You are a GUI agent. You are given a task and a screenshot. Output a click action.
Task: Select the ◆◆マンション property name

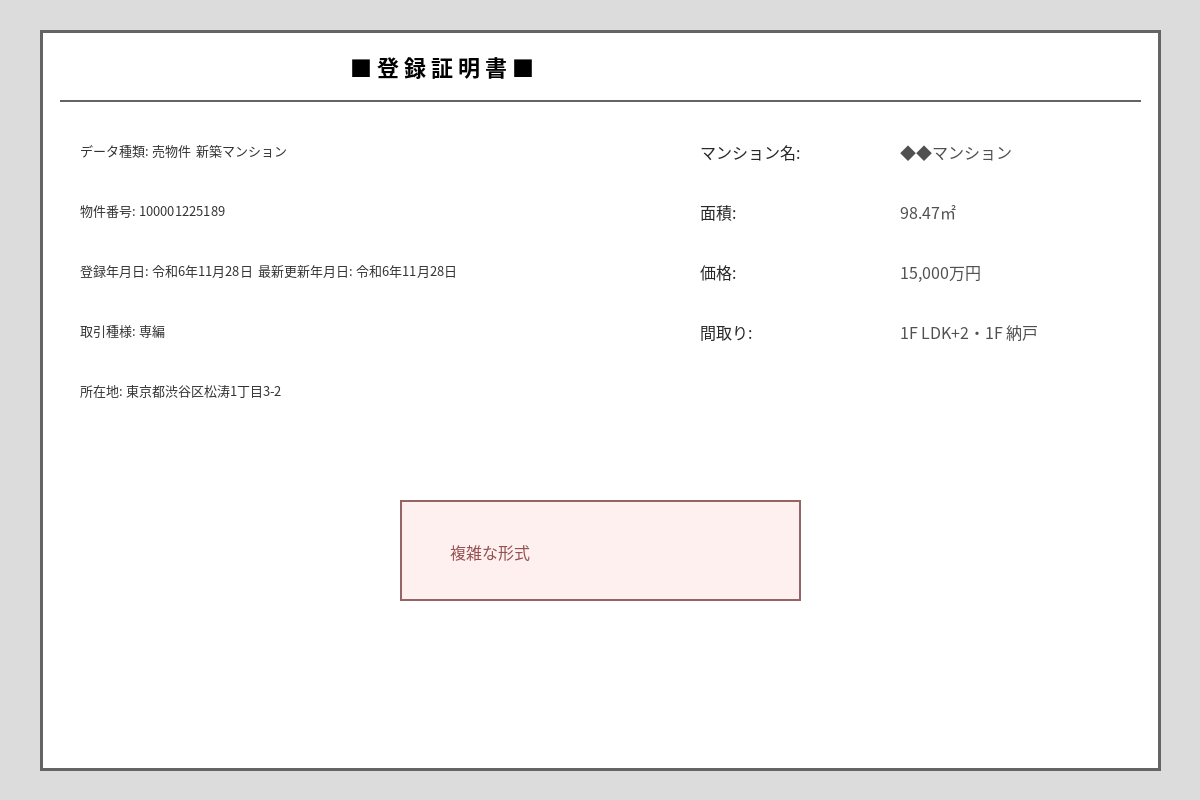click(955, 153)
